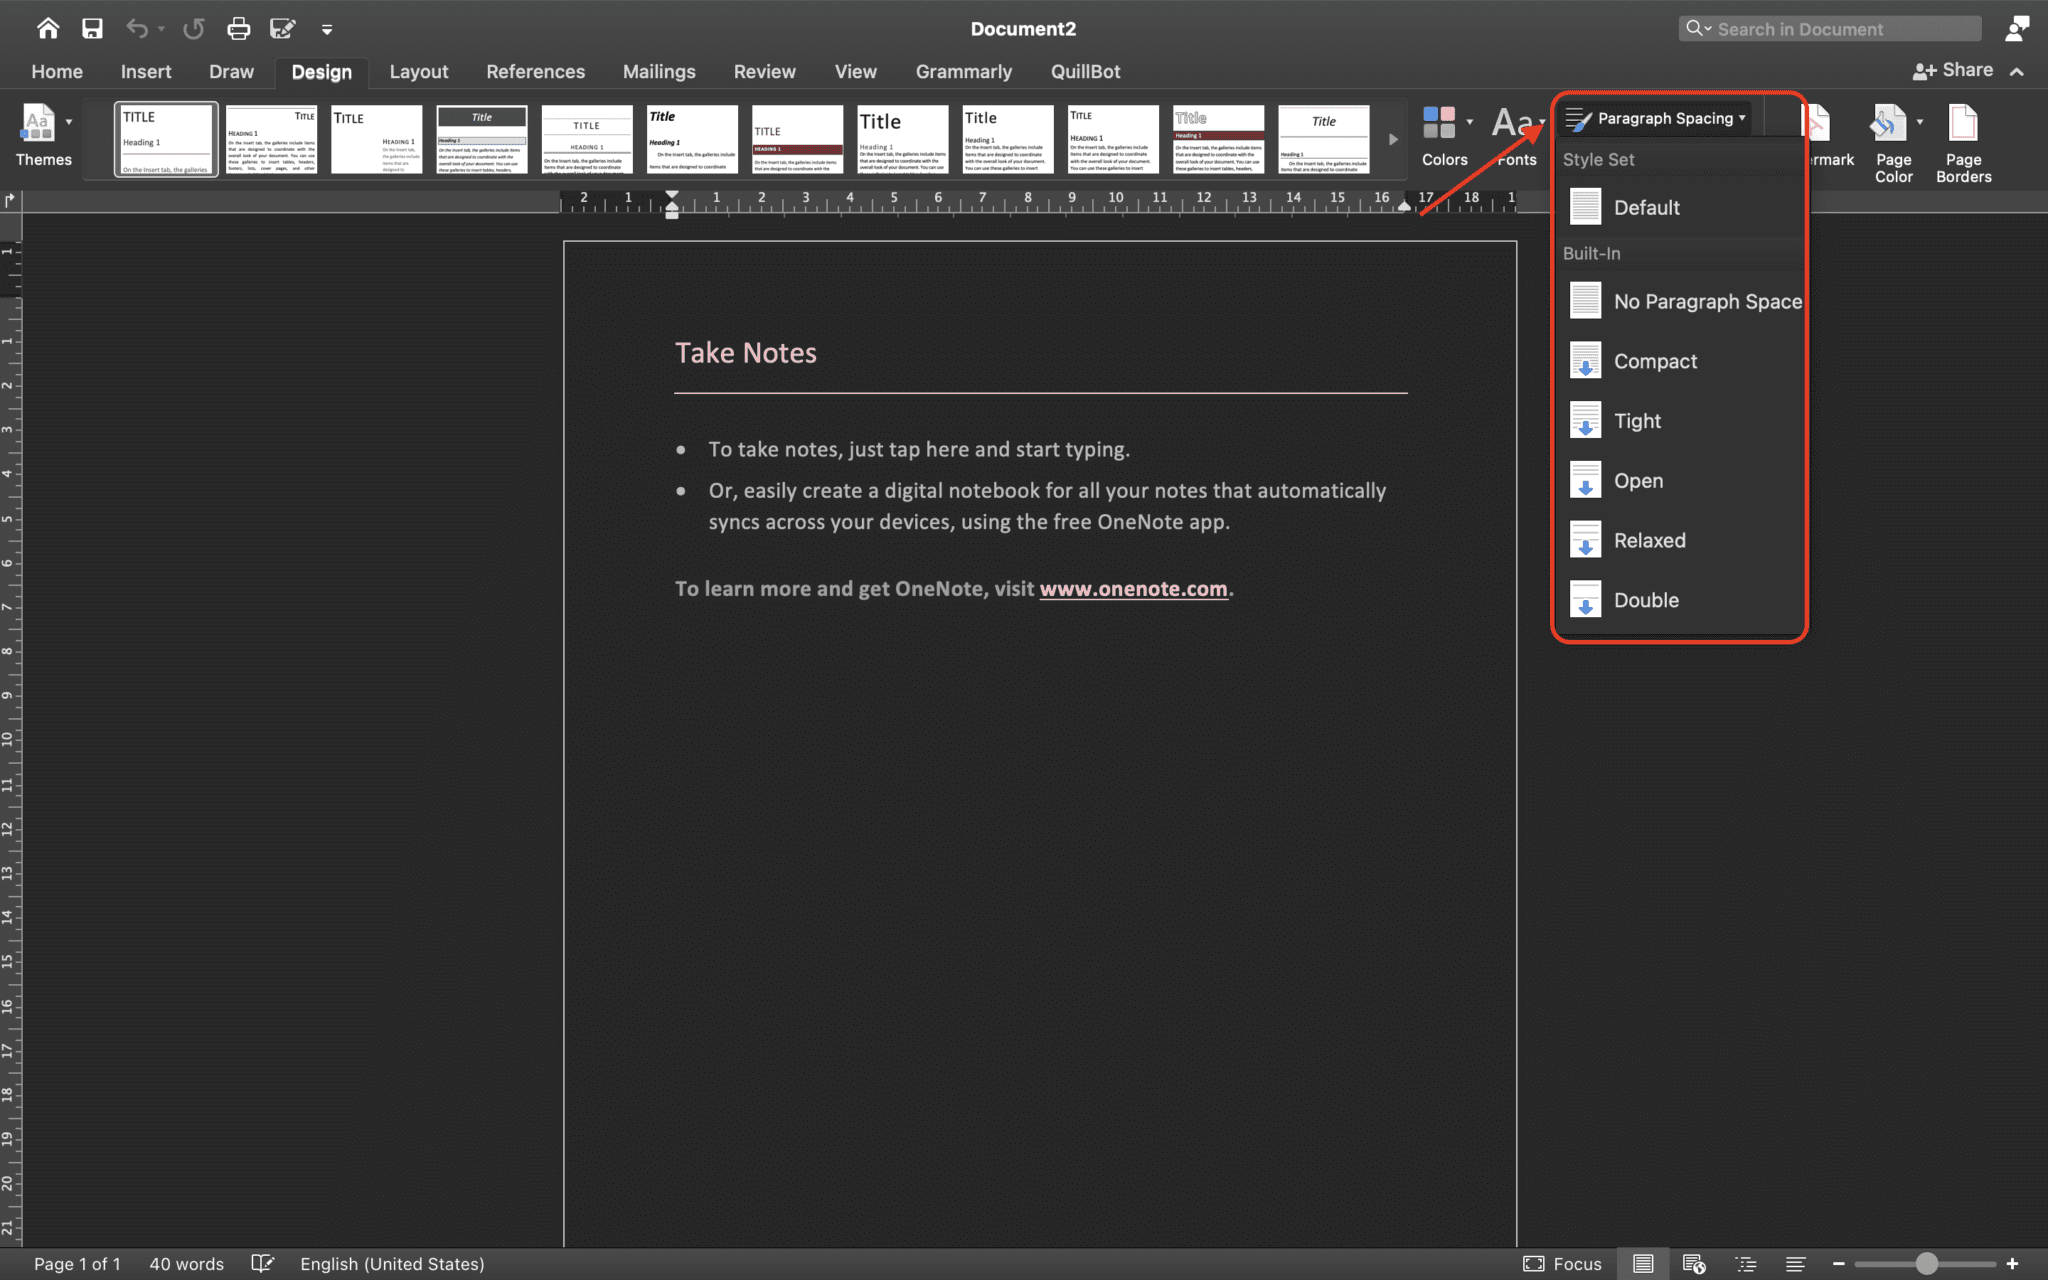
Task: Open the Paragraph Spacing dropdown
Action: (x=1654, y=118)
